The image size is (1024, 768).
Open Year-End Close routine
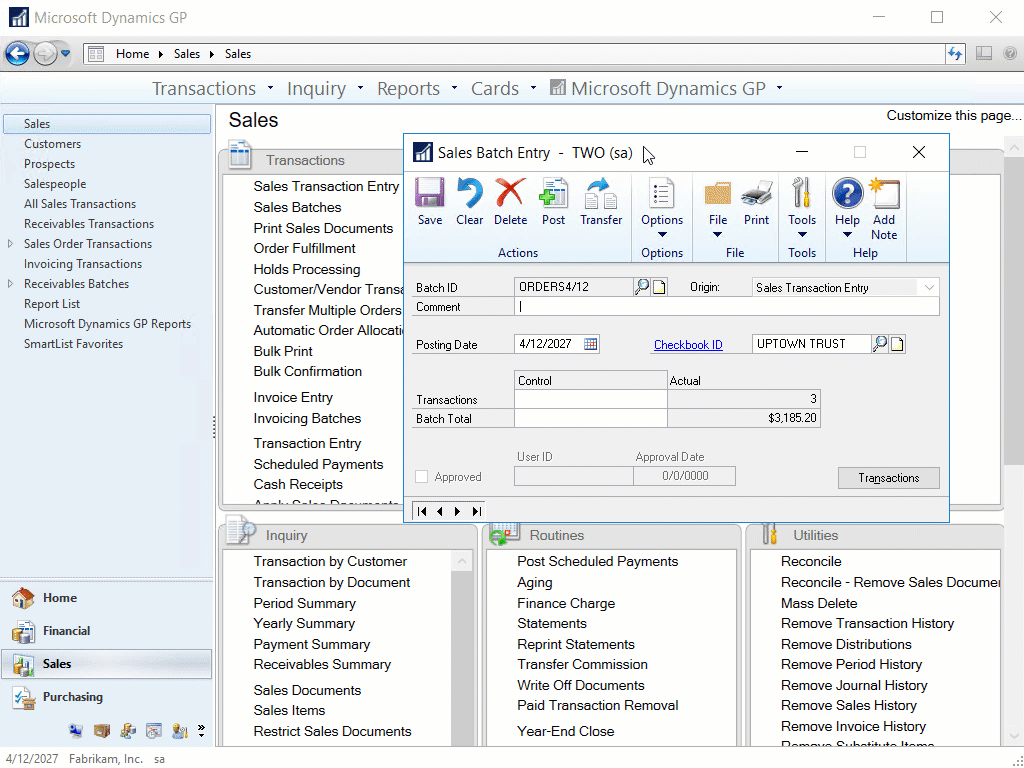566,731
